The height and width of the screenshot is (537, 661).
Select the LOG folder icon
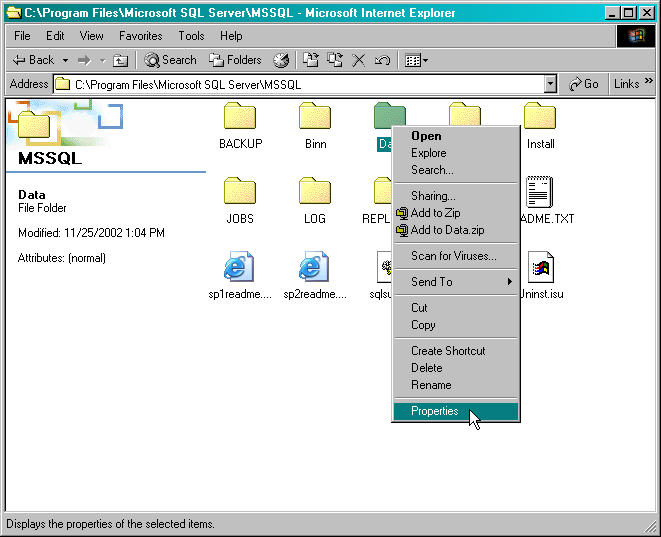point(315,191)
